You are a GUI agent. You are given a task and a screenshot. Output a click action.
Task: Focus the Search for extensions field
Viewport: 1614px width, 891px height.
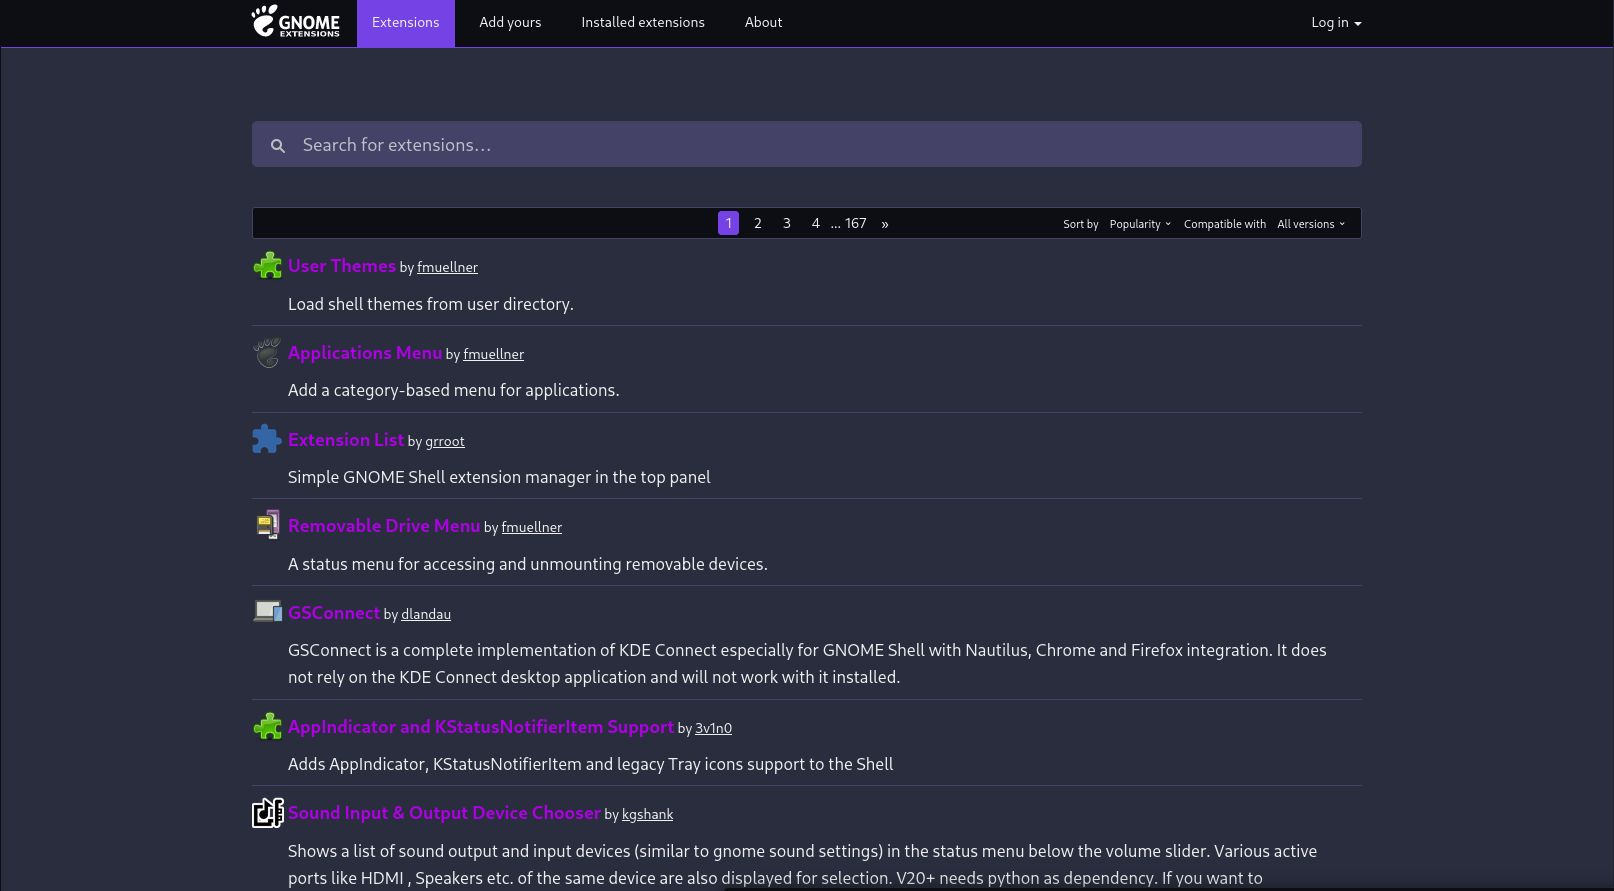pos(807,144)
